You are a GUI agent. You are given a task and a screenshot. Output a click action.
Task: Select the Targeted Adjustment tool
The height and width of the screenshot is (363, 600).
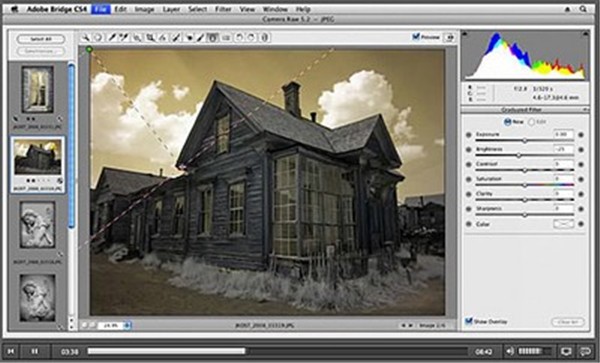click(x=137, y=37)
